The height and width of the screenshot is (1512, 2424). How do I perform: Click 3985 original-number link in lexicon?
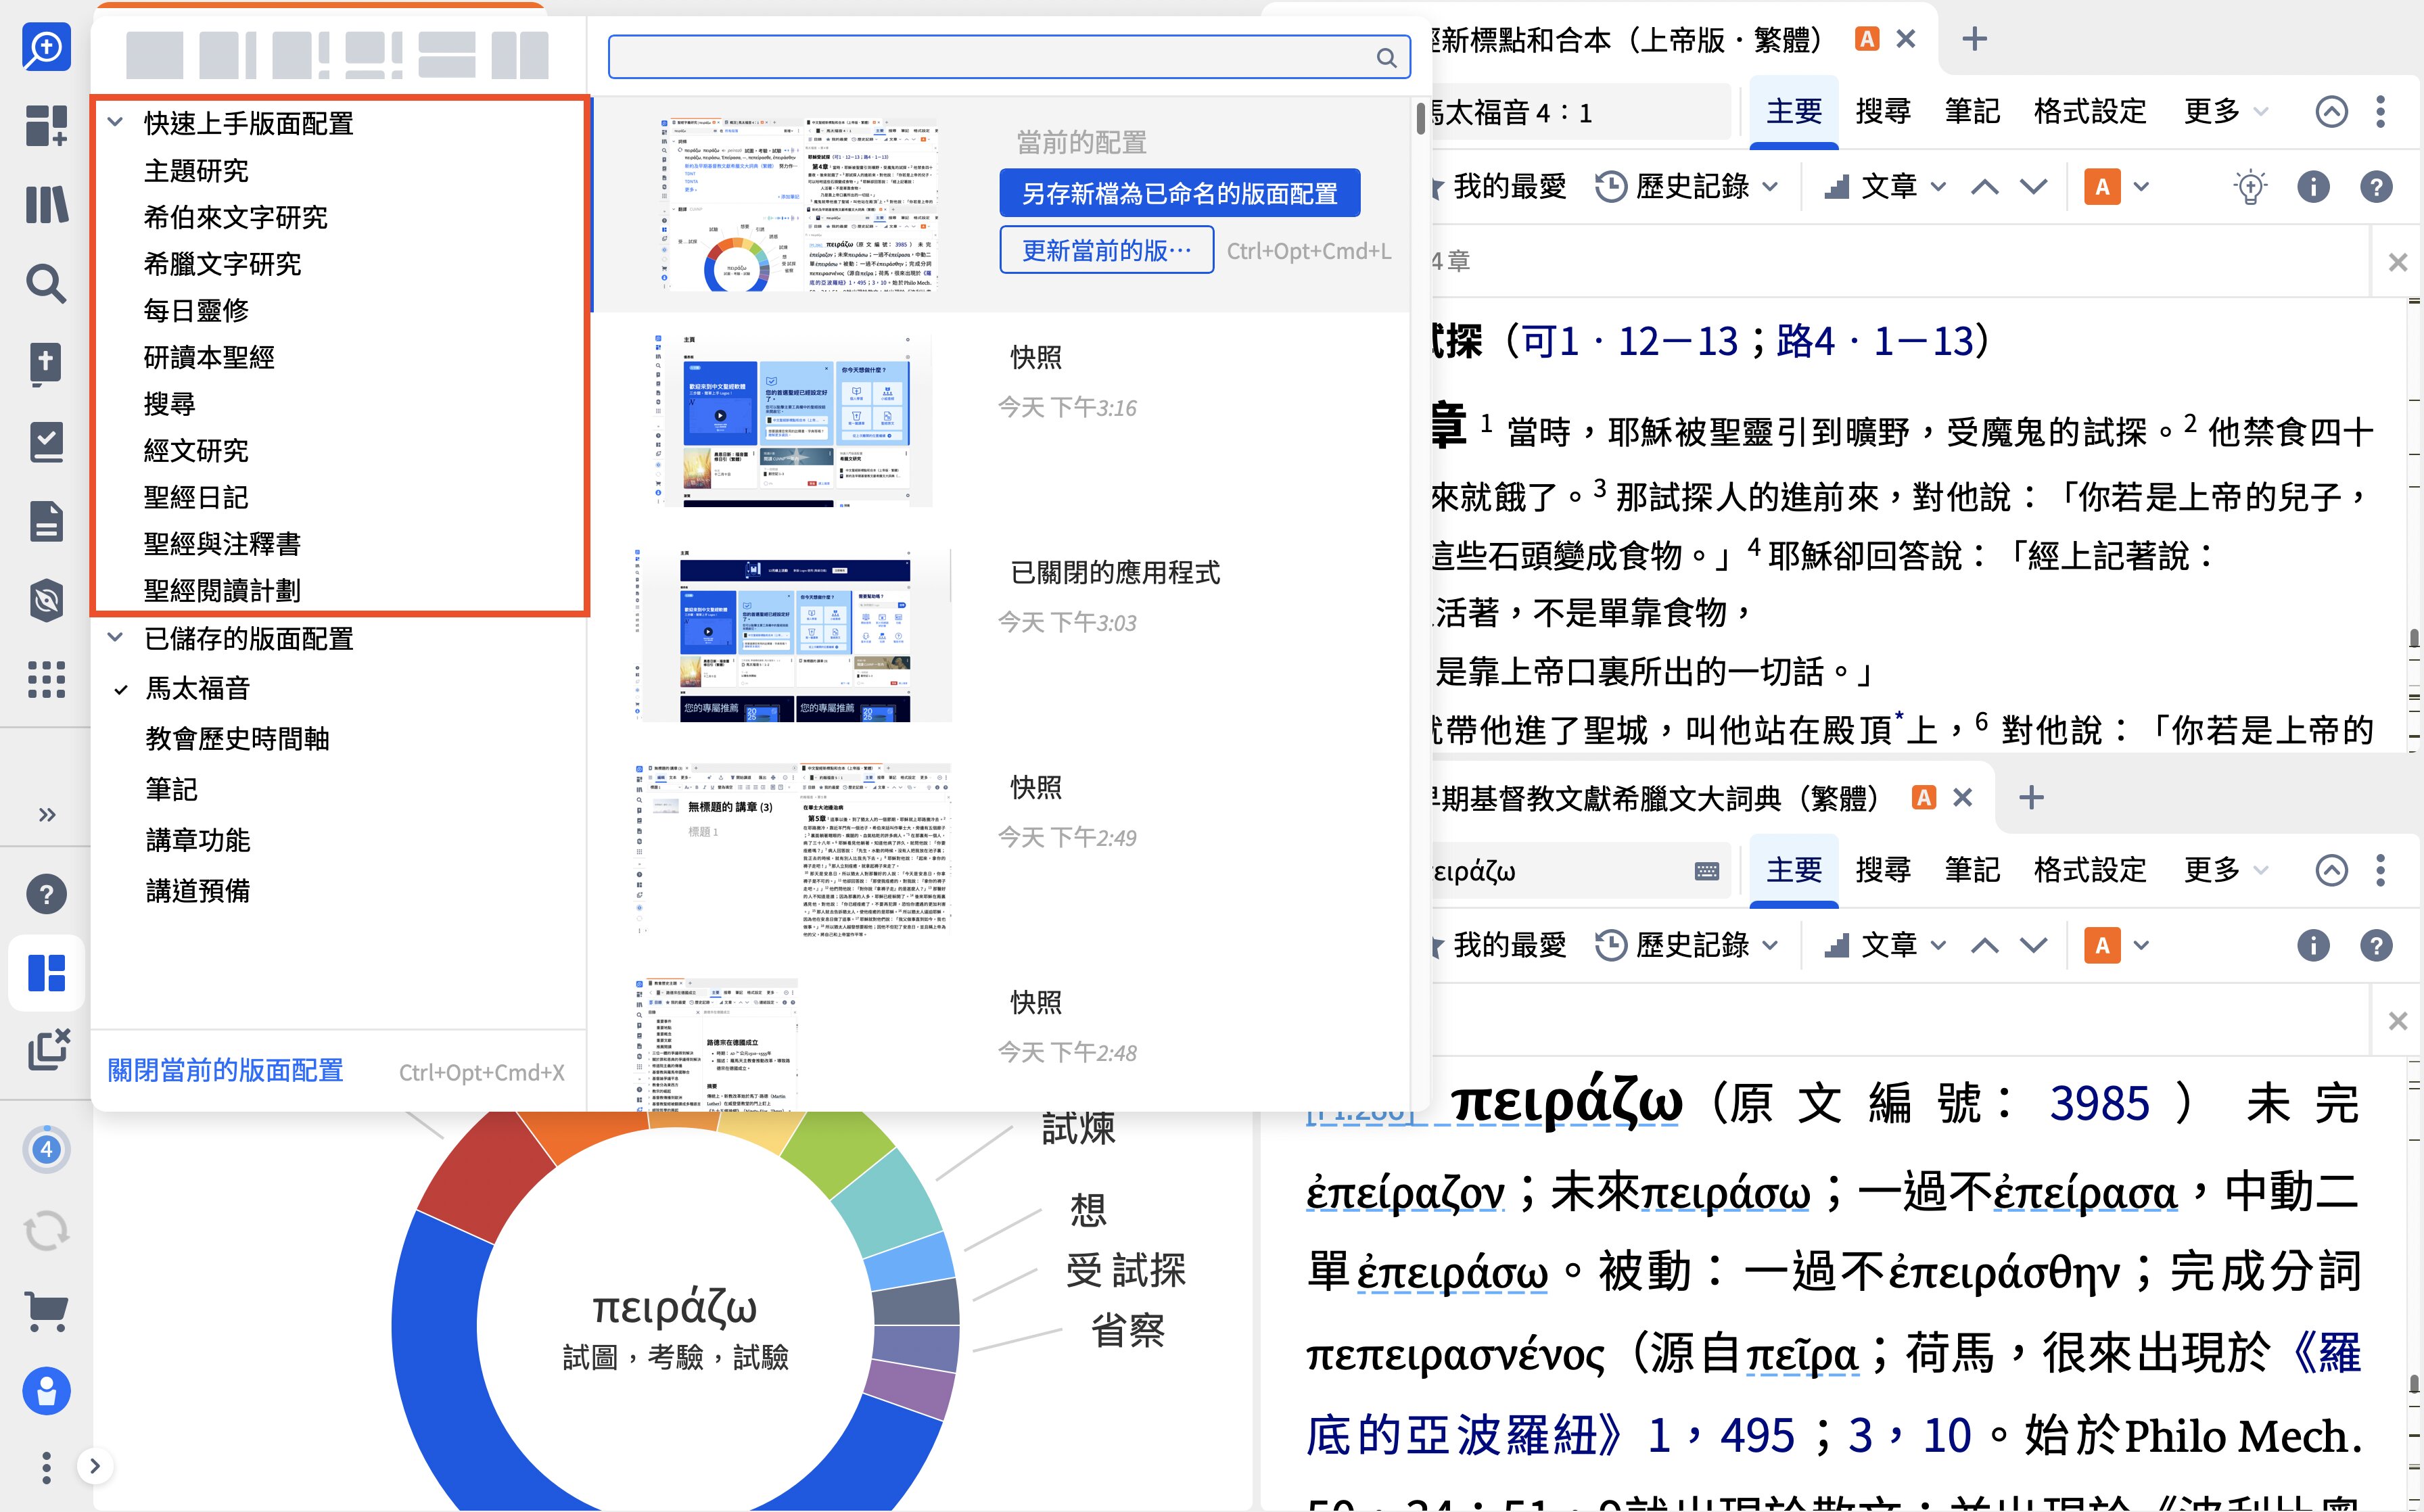pyautogui.click(x=2099, y=1104)
